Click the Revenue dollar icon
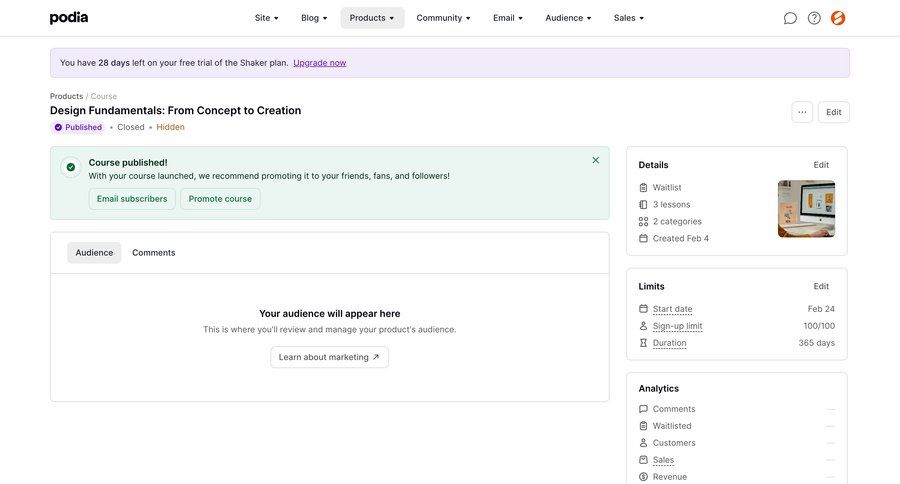Image resolution: width=900 pixels, height=484 pixels. (x=643, y=477)
